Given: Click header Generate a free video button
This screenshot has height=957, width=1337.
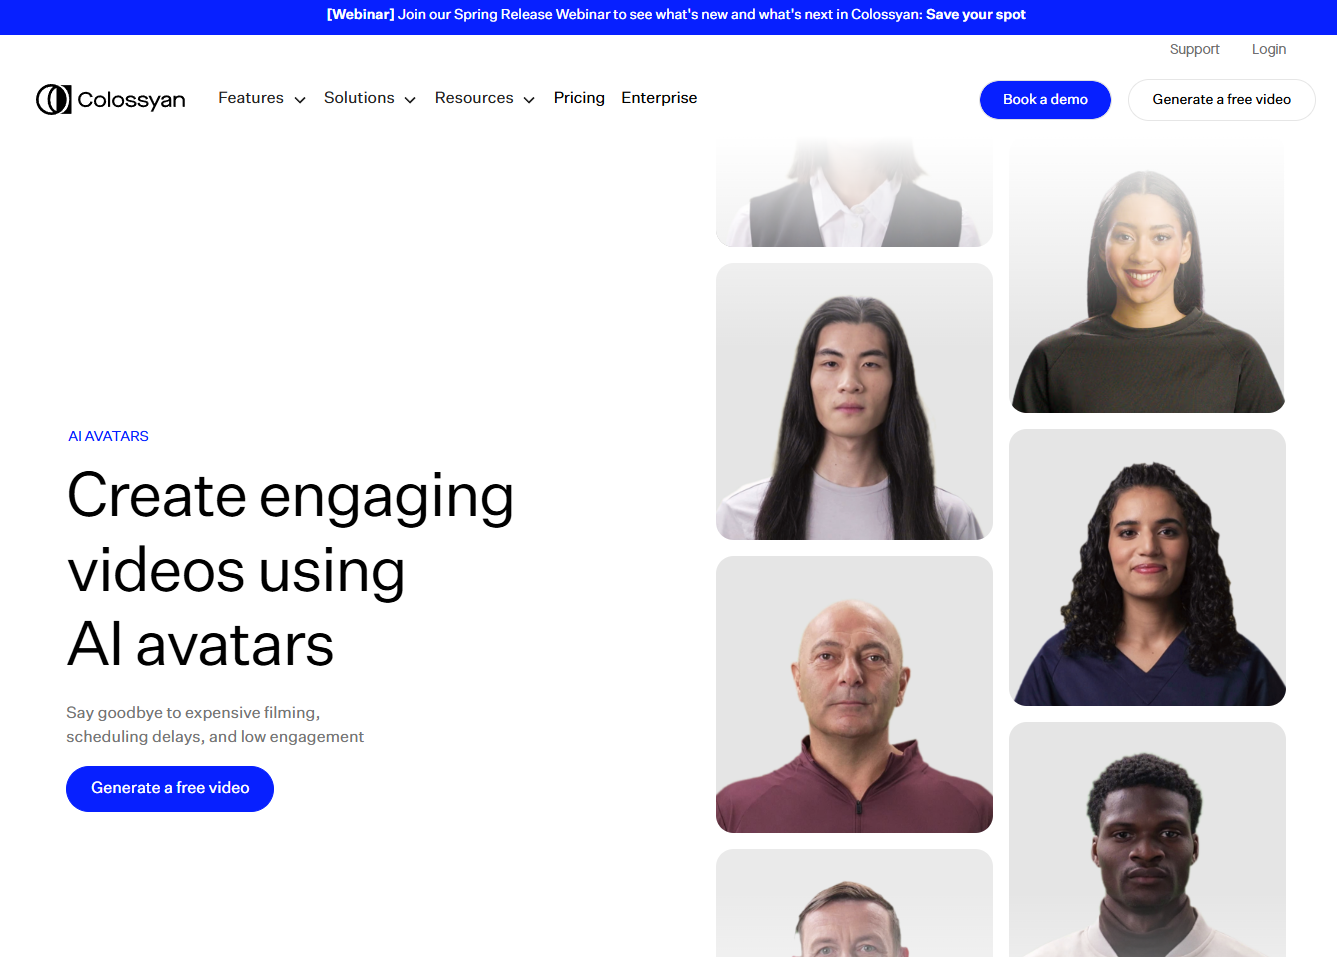Looking at the screenshot, I should tap(1221, 100).
